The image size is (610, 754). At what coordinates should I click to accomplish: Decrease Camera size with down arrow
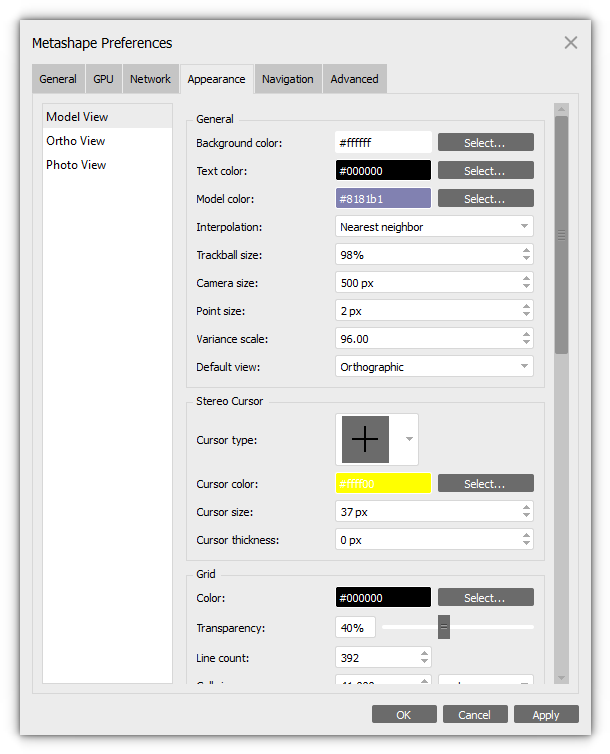coord(526,286)
